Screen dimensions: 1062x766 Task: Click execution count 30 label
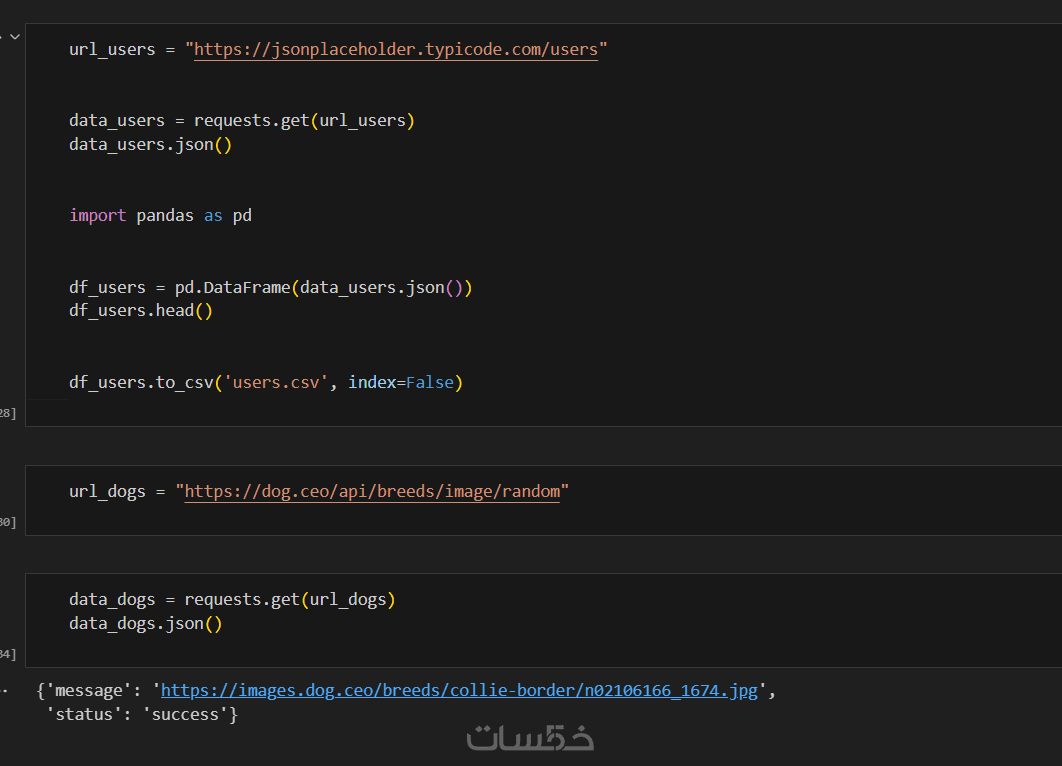(x=8, y=522)
